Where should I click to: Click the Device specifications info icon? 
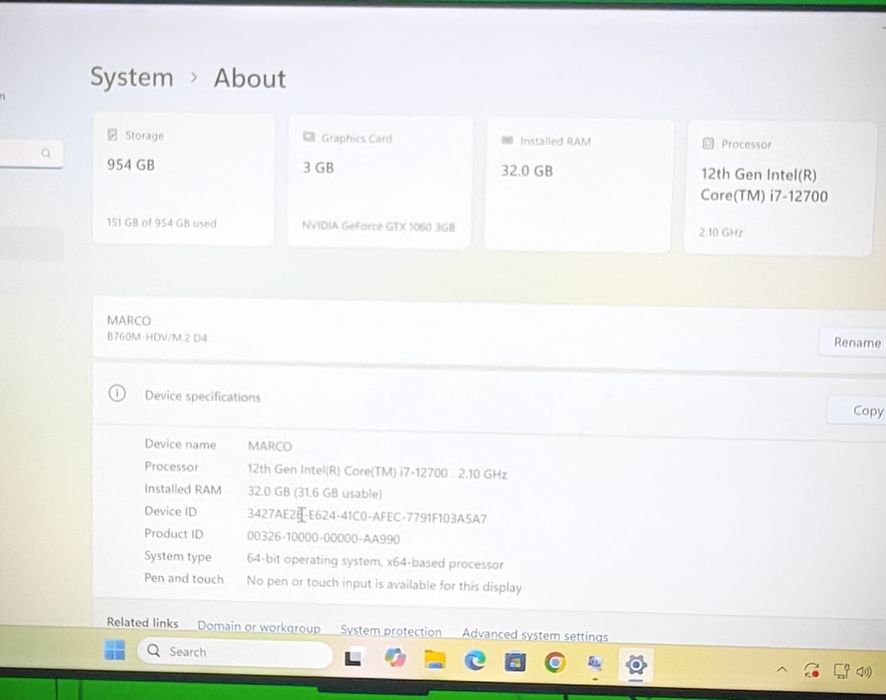117,393
